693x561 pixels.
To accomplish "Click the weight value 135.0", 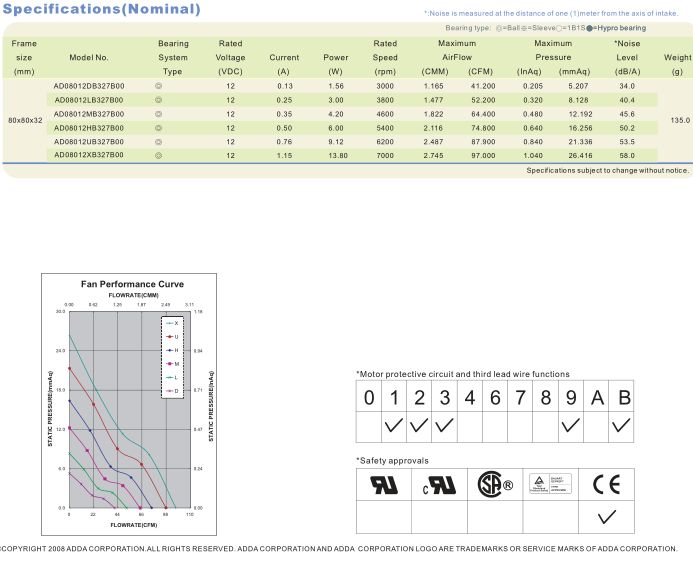I will pyautogui.click(x=680, y=120).
